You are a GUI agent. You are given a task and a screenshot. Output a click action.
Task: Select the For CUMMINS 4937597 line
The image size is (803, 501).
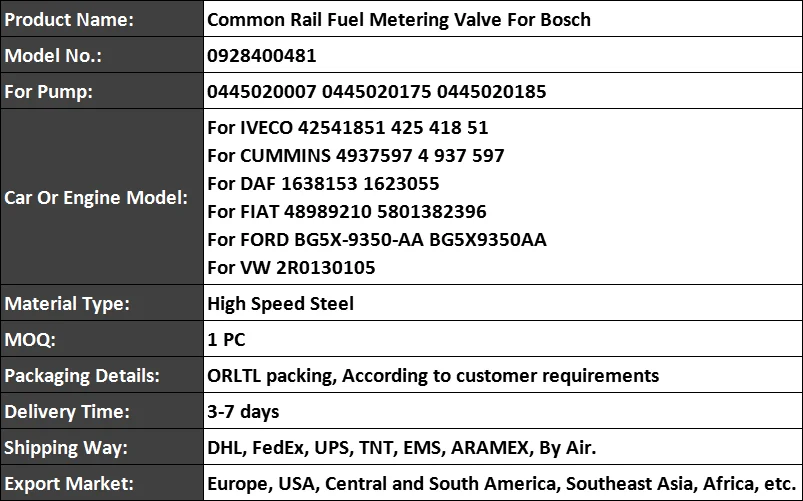(355, 155)
